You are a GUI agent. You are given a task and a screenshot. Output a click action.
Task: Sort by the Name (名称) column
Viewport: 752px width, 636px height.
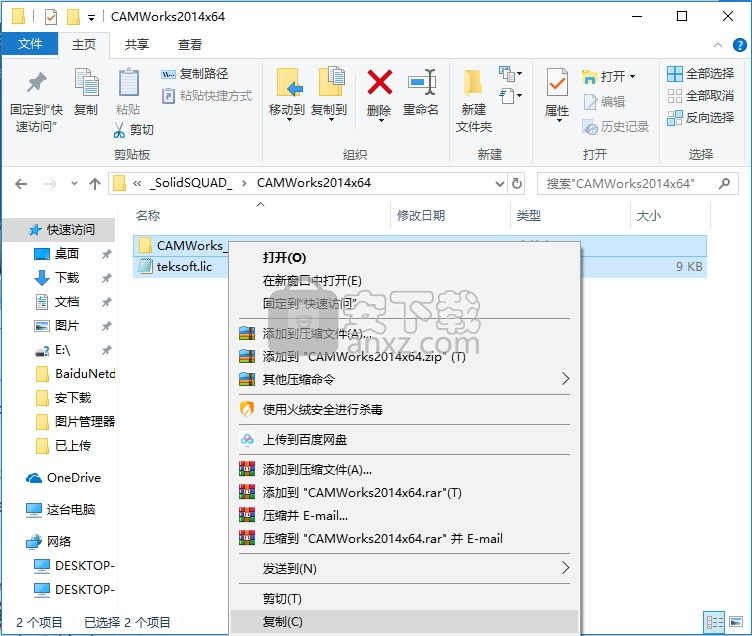(148, 215)
